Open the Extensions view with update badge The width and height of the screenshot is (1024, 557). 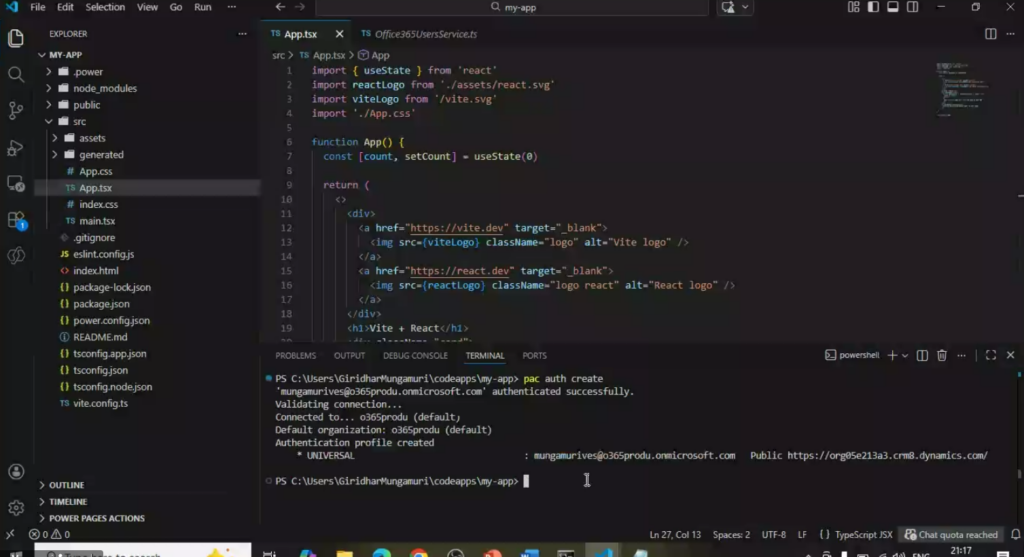(x=16, y=220)
